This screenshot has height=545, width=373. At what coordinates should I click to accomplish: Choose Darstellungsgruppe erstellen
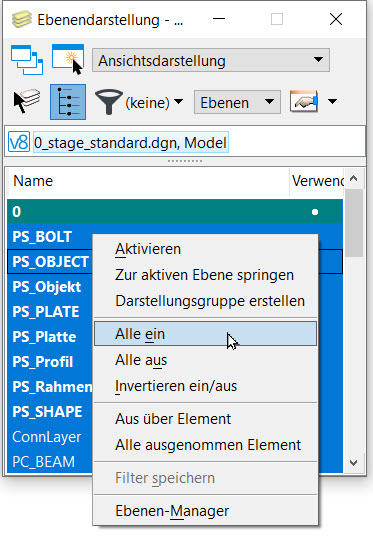point(205,301)
